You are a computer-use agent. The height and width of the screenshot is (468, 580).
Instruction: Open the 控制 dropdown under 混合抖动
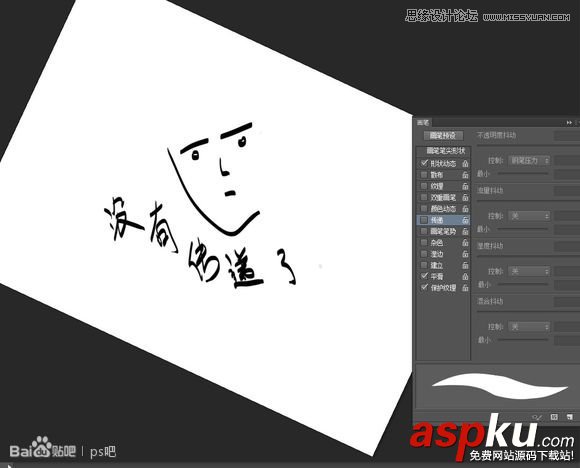click(x=529, y=327)
